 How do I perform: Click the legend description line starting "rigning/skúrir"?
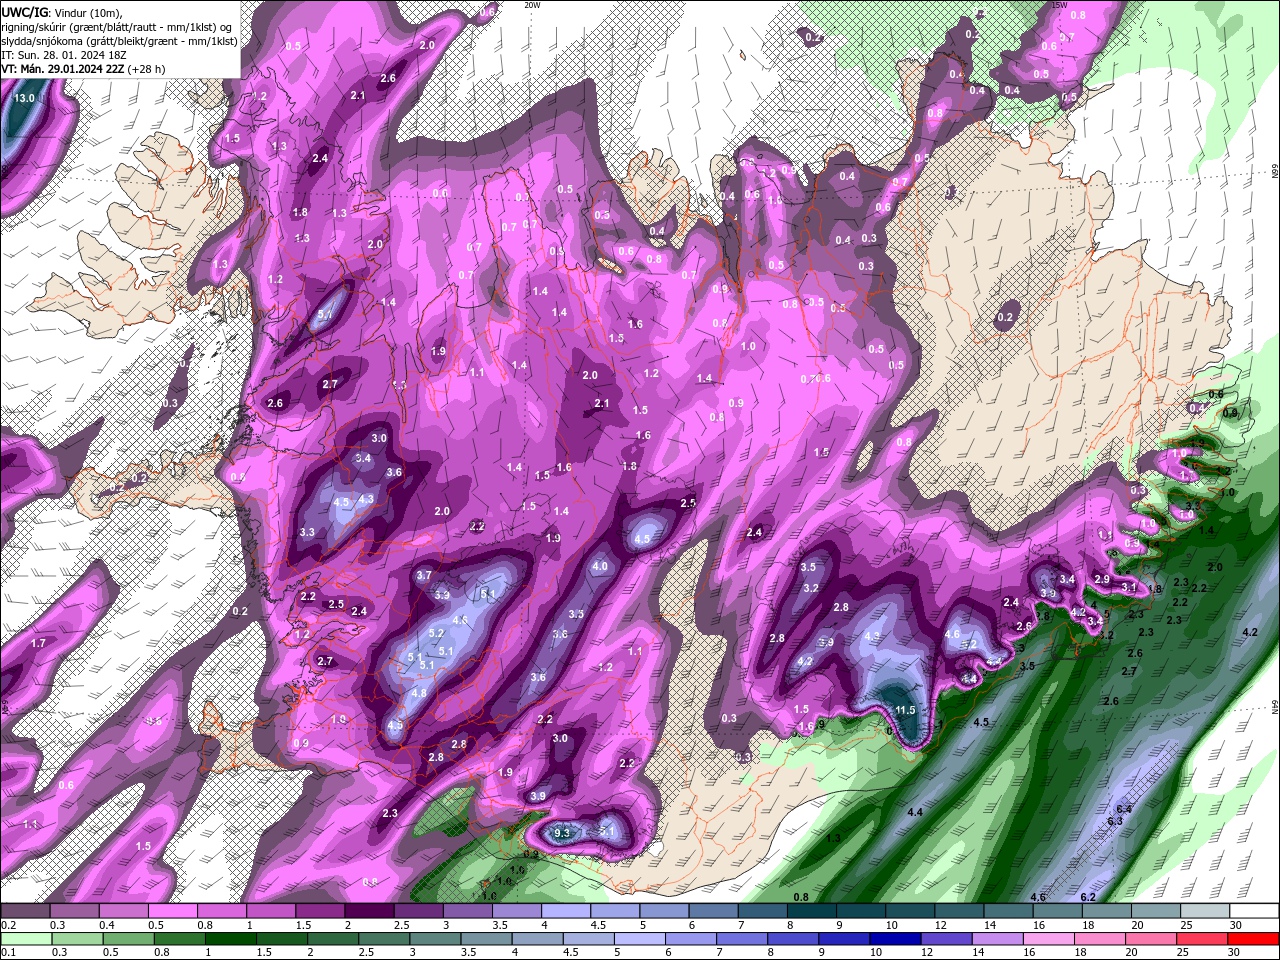(116, 27)
